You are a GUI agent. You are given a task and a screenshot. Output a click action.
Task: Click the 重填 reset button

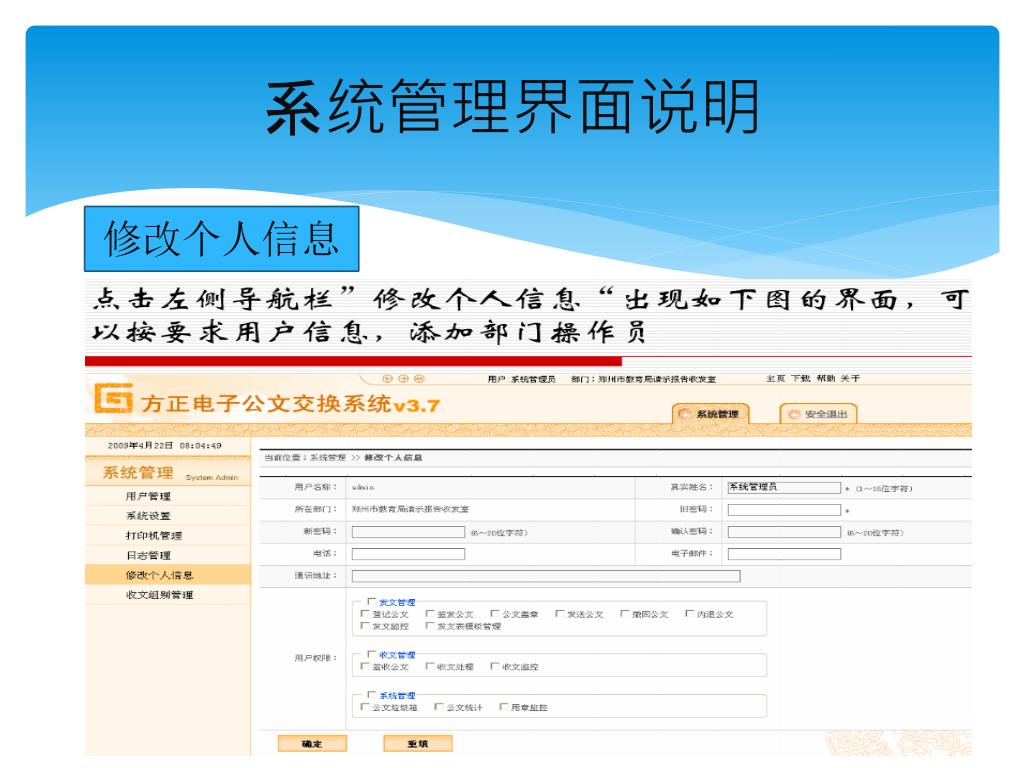pyautogui.click(x=417, y=744)
